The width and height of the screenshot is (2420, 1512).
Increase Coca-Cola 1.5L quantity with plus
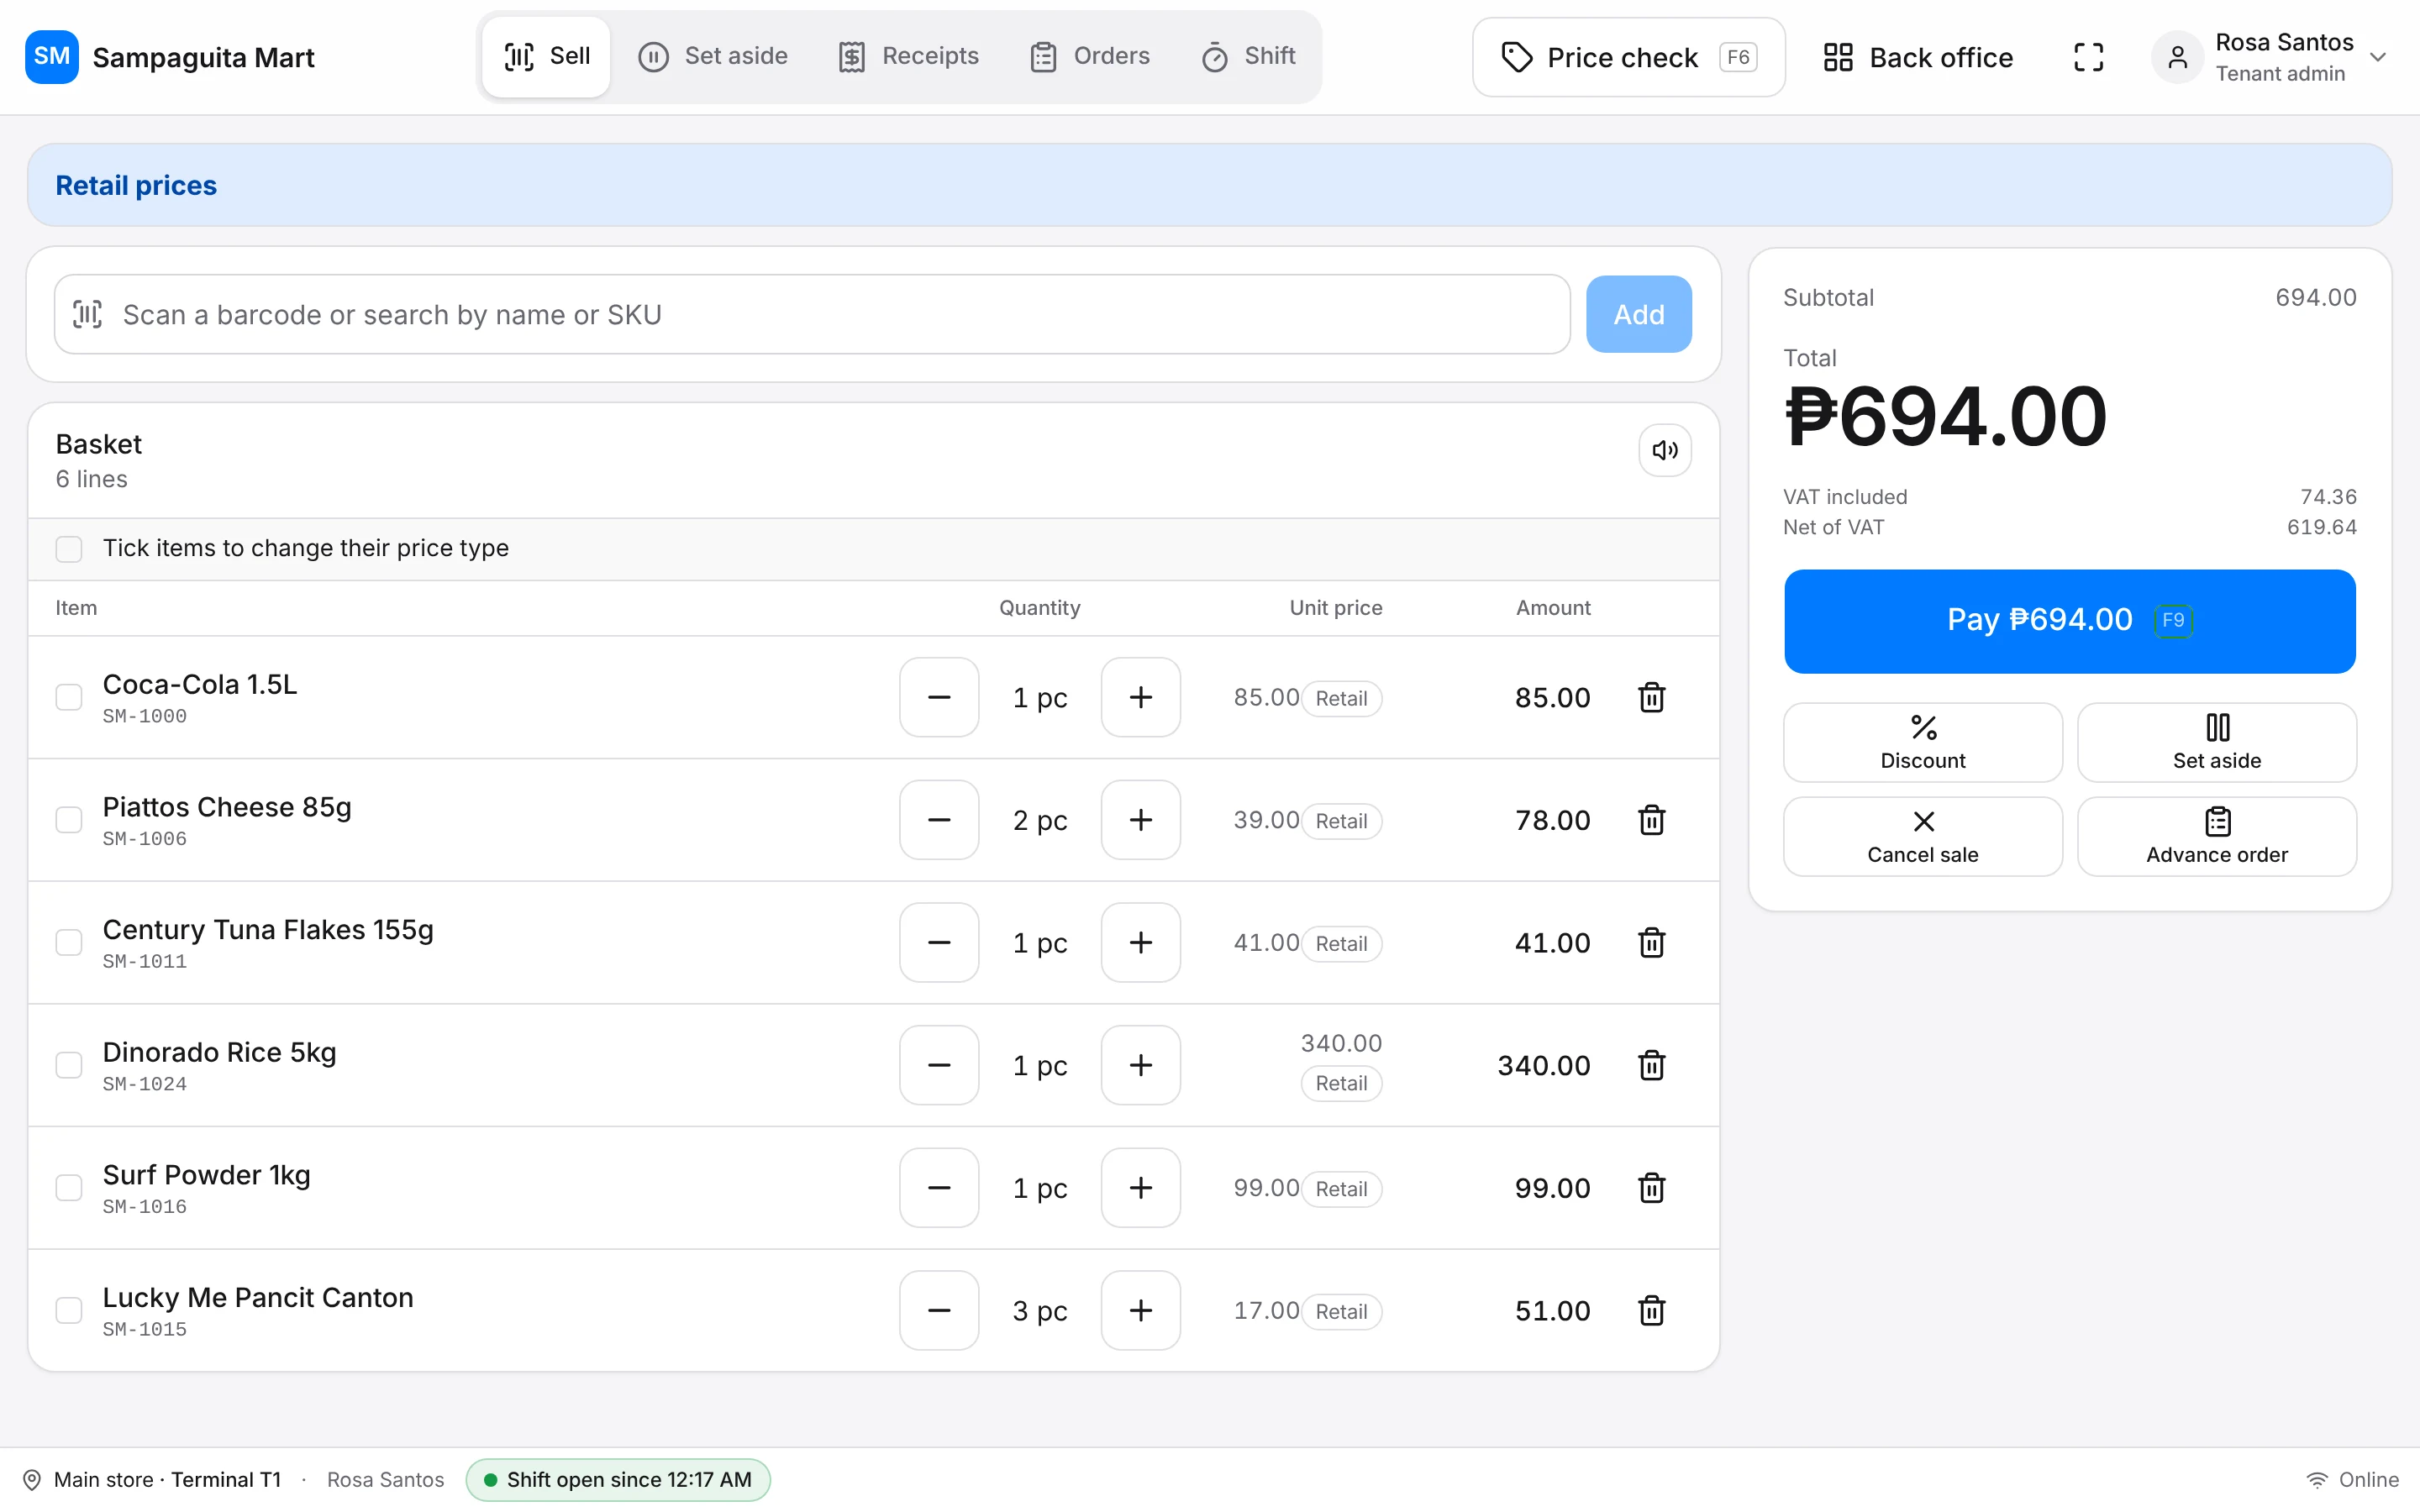point(1140,697)
